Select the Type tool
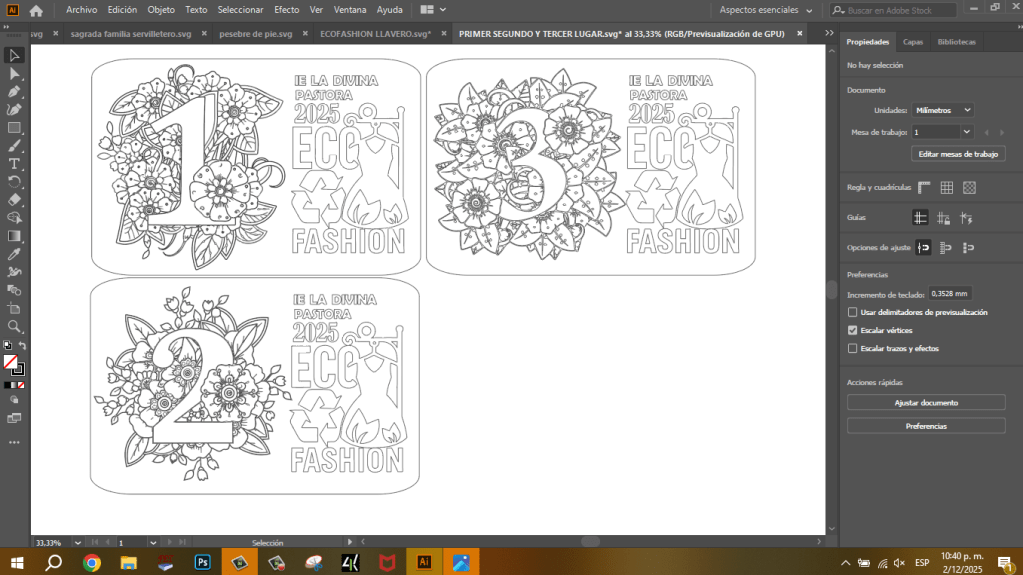 [x=14, y=164]
